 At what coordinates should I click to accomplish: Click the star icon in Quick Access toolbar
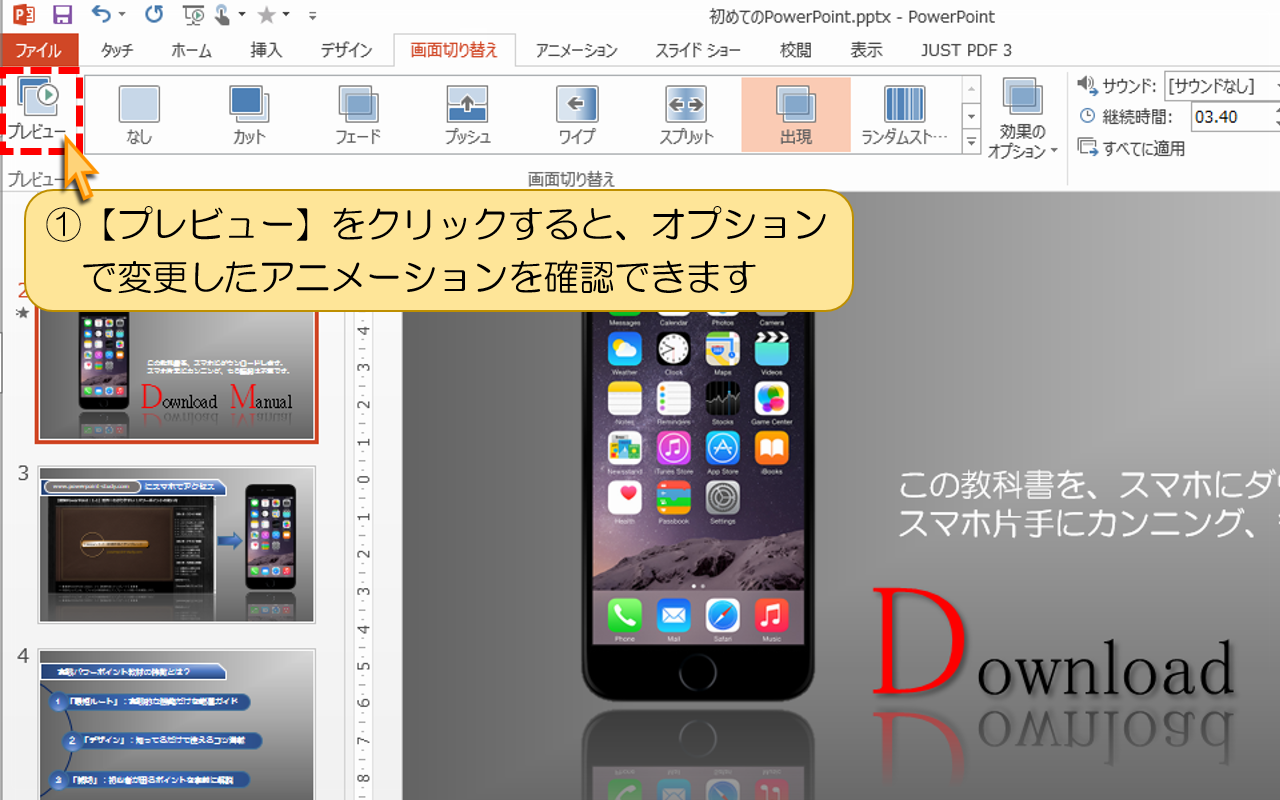(x=266, y=15)
